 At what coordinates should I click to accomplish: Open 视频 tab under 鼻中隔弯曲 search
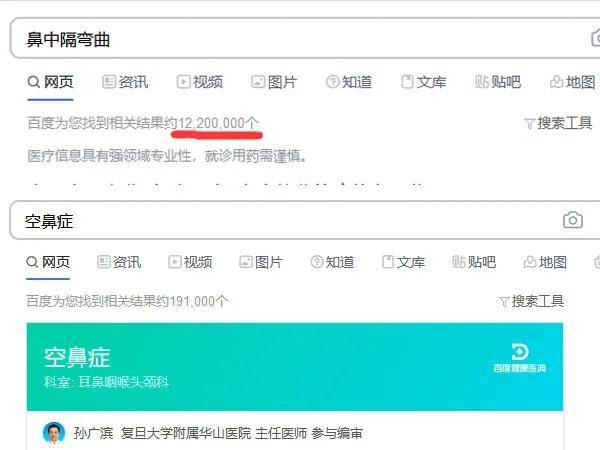tap(200, 82)
